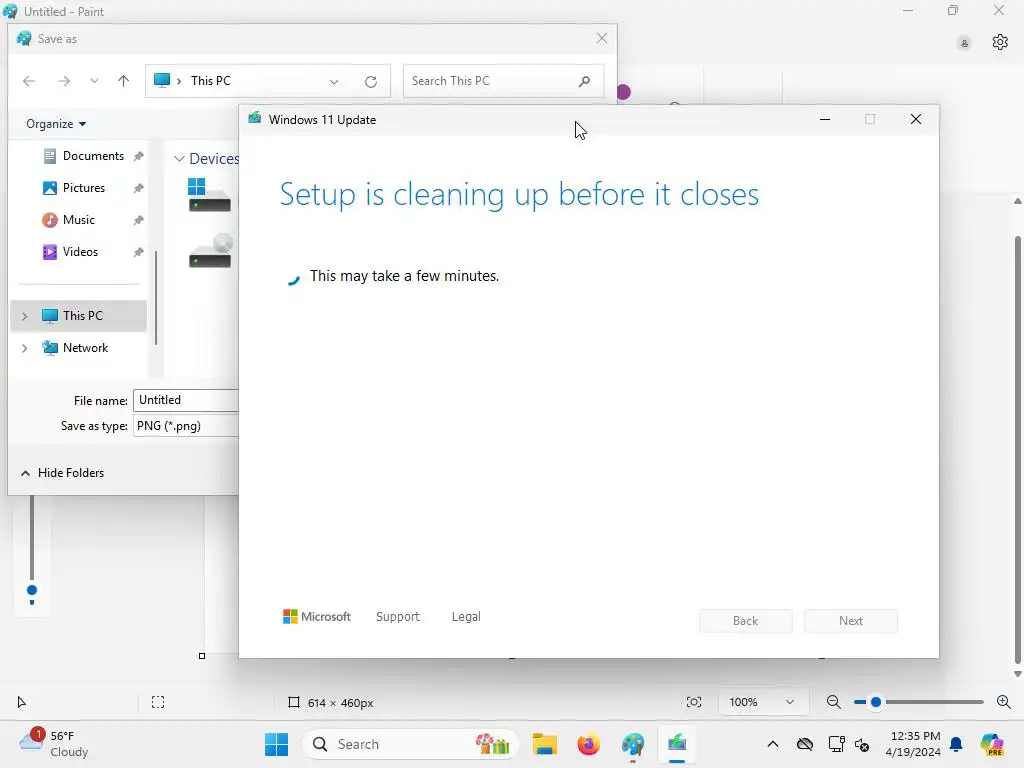Click Legal link in Windows 11 Update
Image resolution: width=1024 pixels, height=768 pixels.
tap(466, 616)
